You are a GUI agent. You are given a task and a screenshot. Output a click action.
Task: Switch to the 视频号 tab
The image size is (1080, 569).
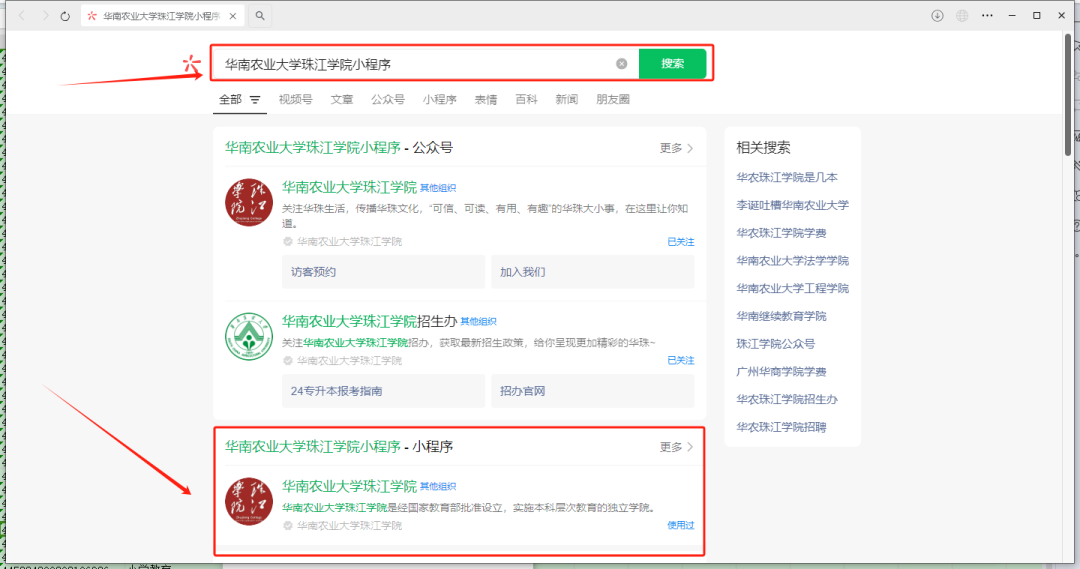click(295, 99)
